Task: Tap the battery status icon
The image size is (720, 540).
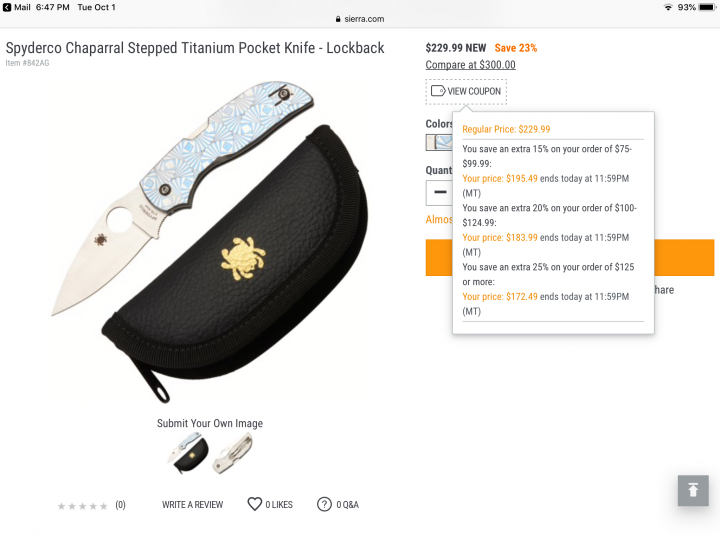Action: [x=707, y=7]
